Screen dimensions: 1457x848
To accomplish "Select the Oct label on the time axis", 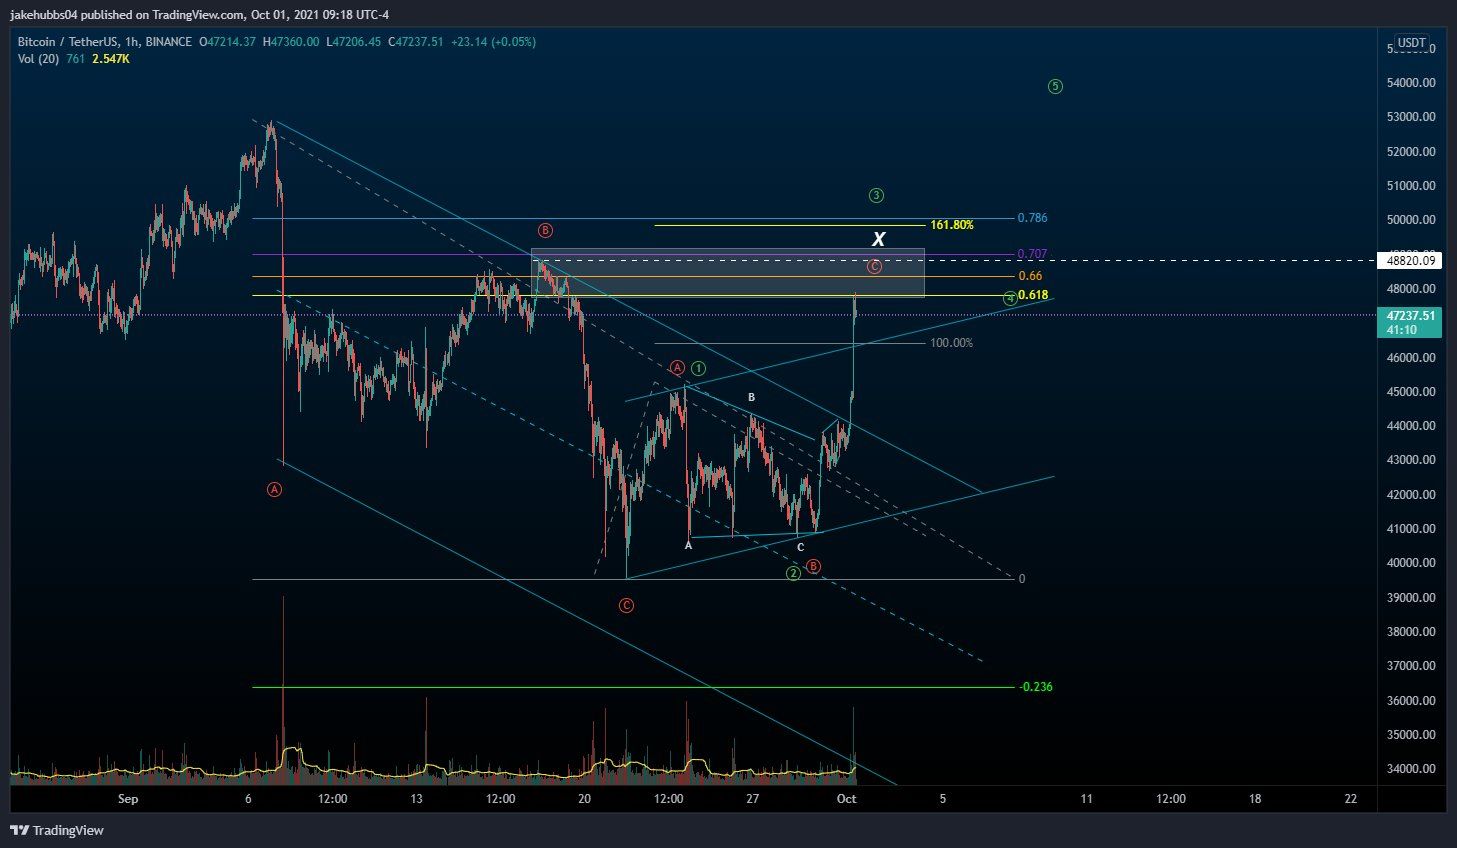I will (x=846, y=799).
